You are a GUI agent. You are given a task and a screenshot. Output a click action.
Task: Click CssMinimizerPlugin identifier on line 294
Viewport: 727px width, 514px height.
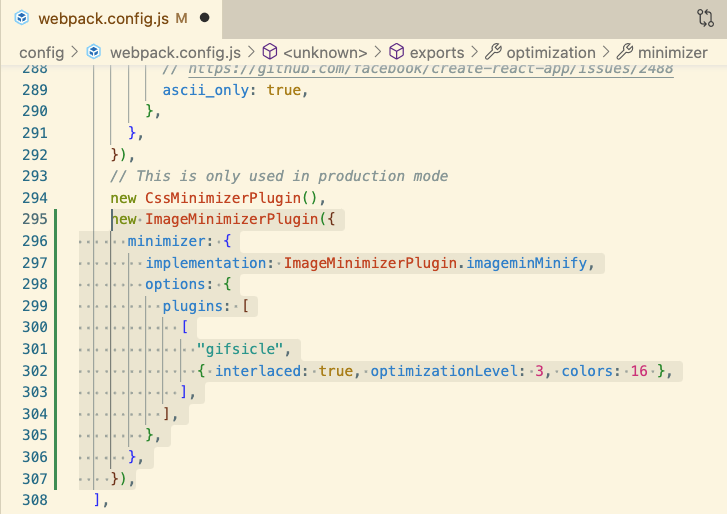coord(223,198)
